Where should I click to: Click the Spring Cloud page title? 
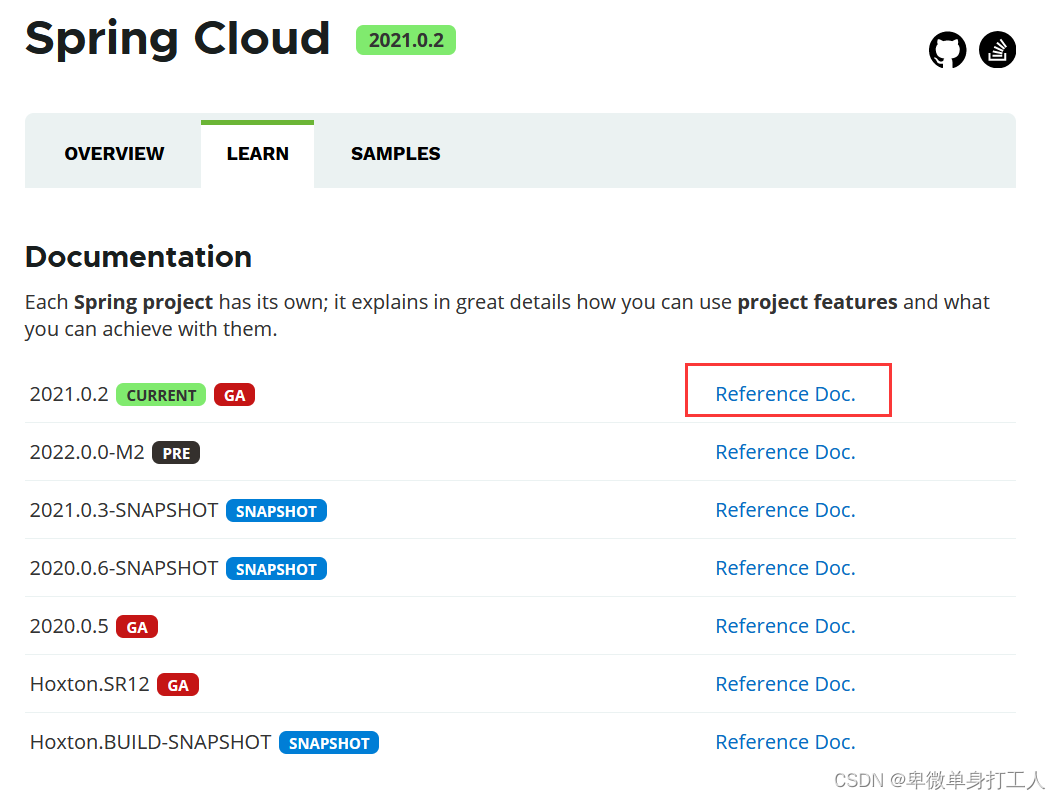point(177,38)
